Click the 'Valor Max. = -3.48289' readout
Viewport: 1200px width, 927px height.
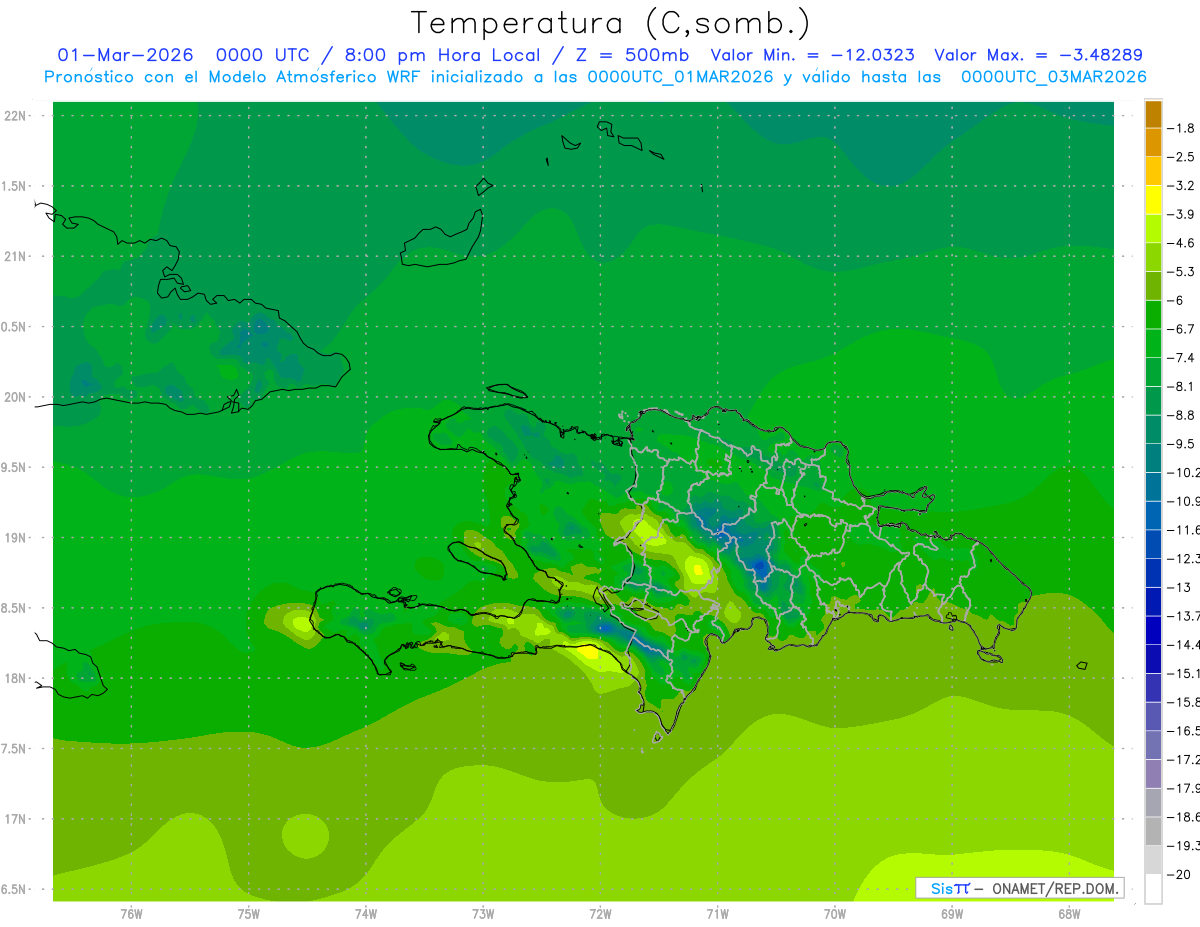point(1038,55)
